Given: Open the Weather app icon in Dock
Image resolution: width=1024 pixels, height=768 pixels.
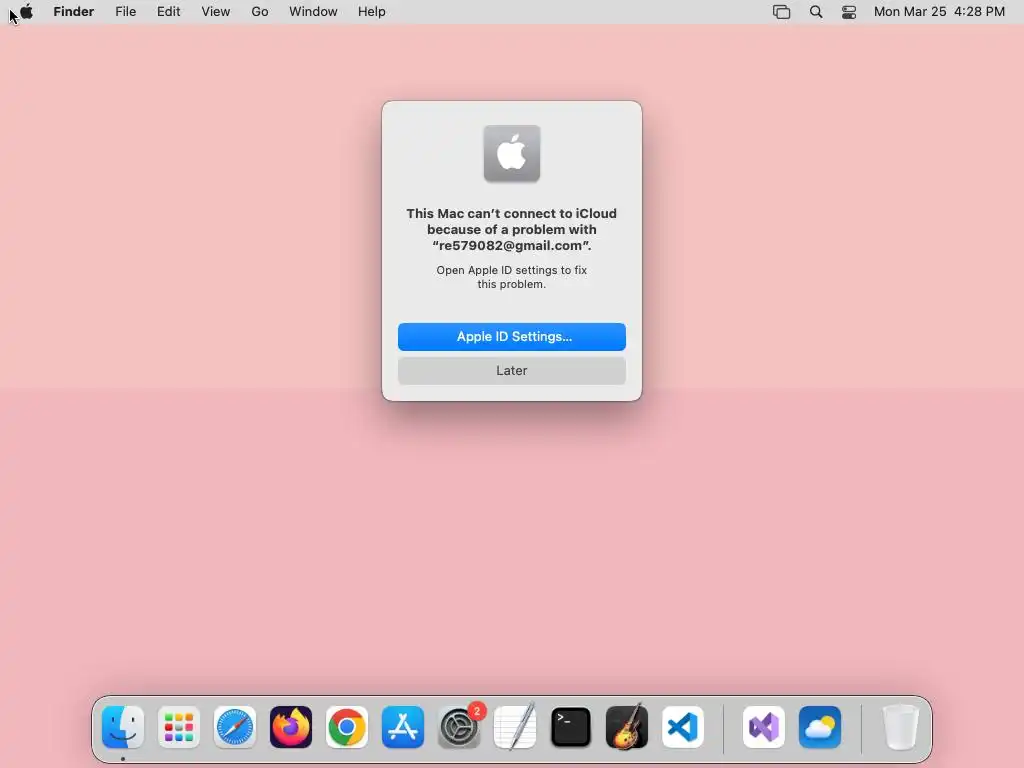Looking at the screenshot, I should (820, 727).
